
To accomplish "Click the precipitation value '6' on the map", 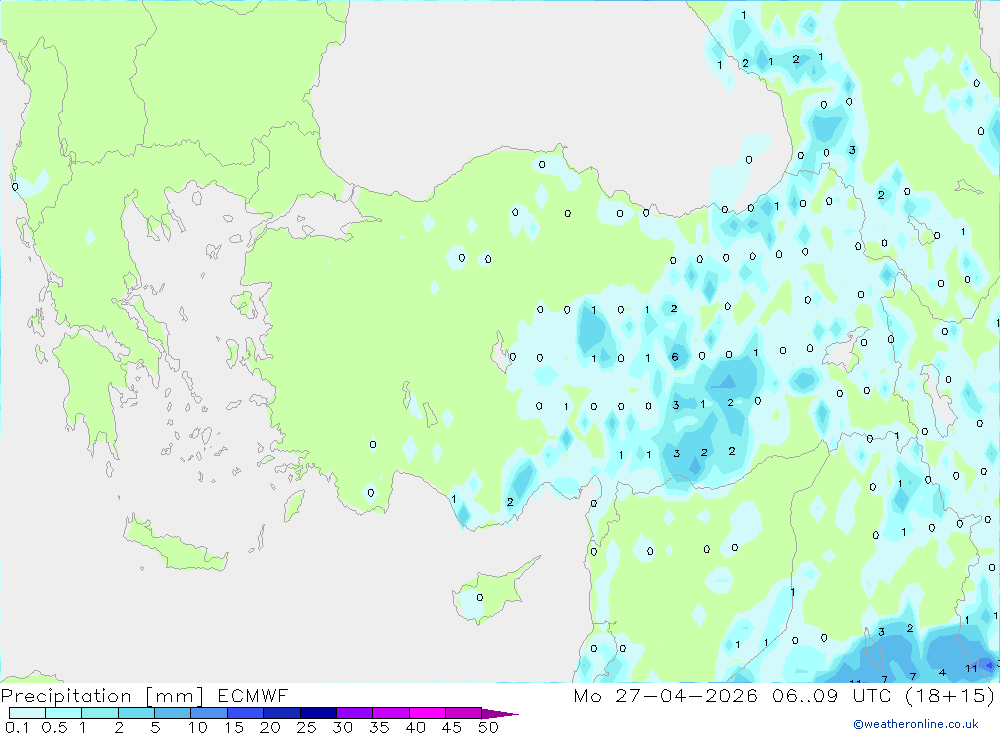I will tap(675, 357).
